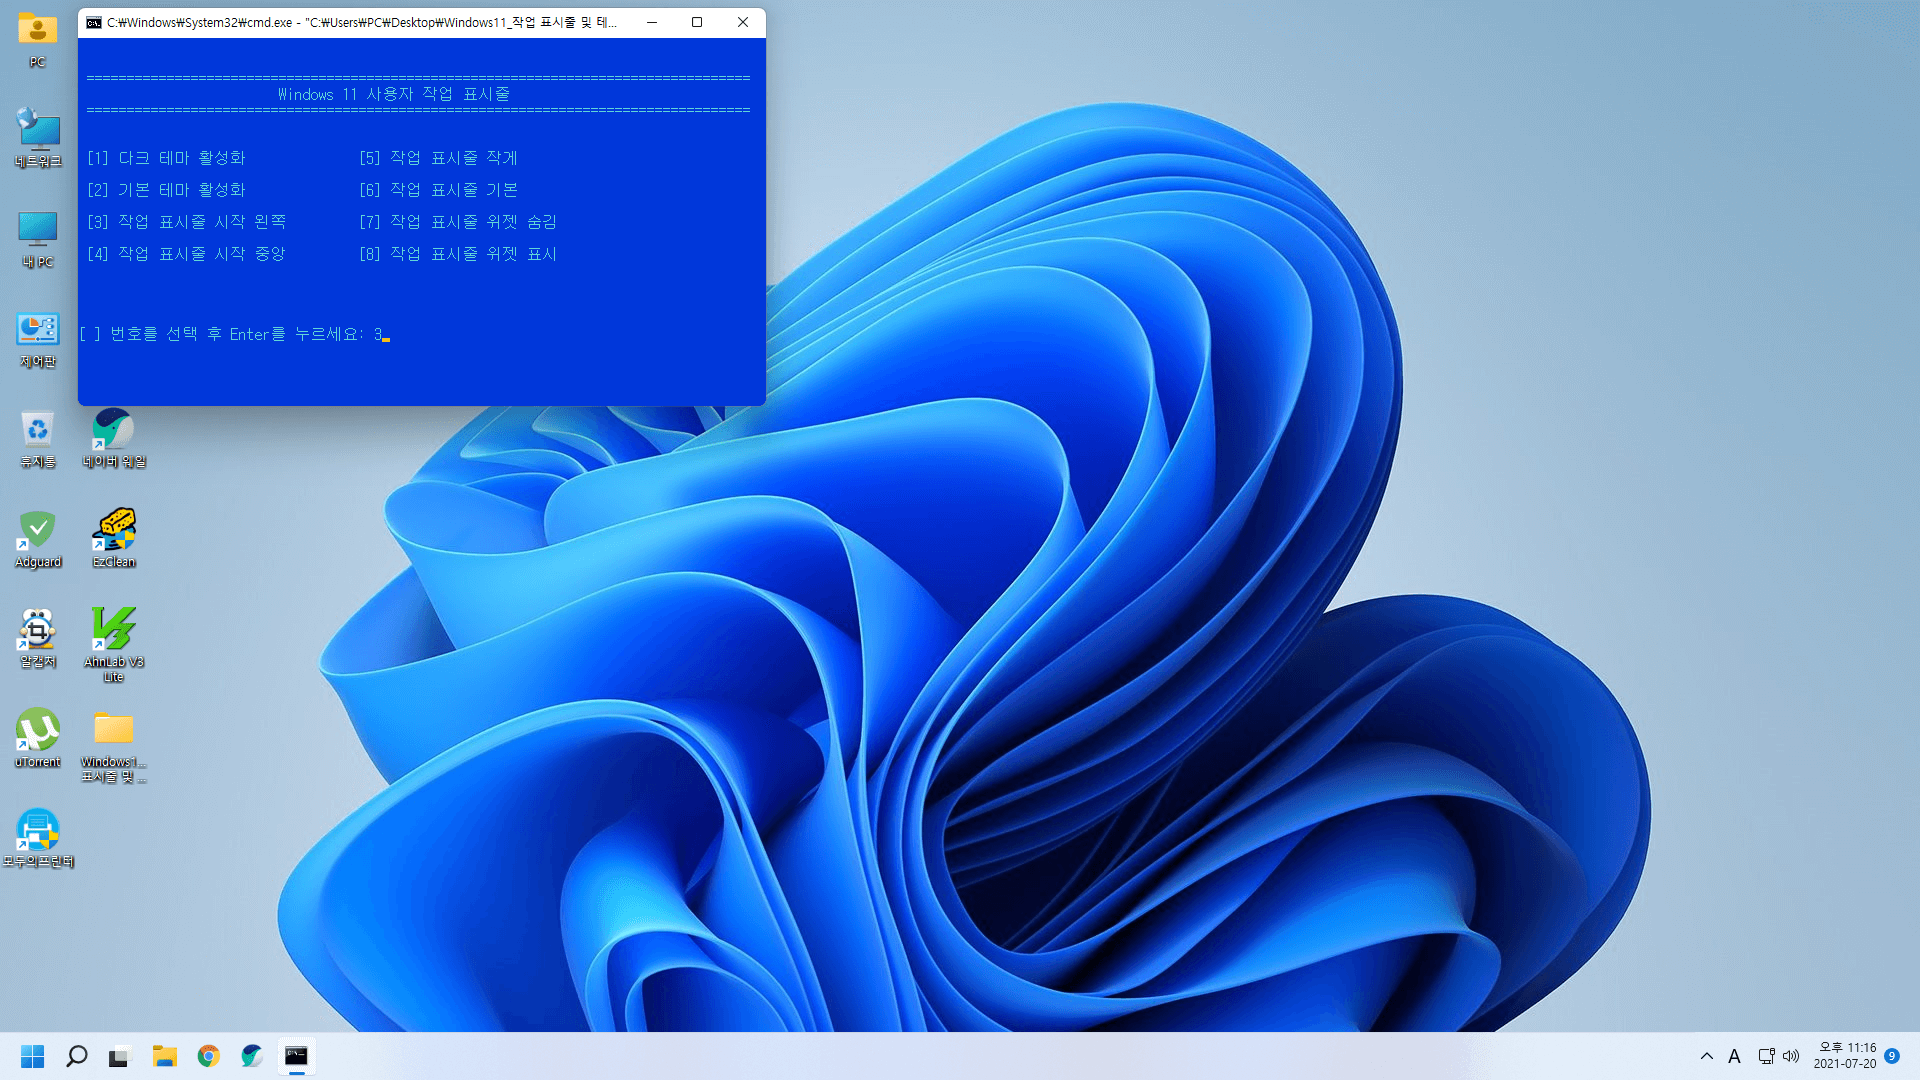Open the Windows Start menu

point(33,1056)
